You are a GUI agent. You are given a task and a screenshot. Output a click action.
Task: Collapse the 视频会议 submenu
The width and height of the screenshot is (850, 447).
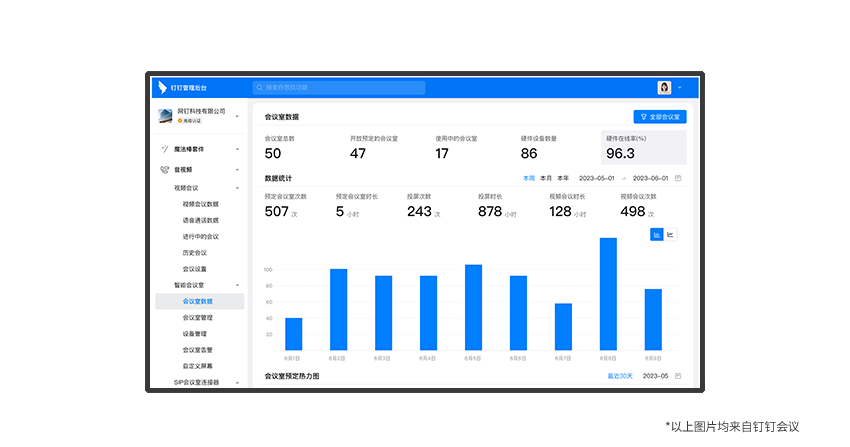click(x=237, y=187)
